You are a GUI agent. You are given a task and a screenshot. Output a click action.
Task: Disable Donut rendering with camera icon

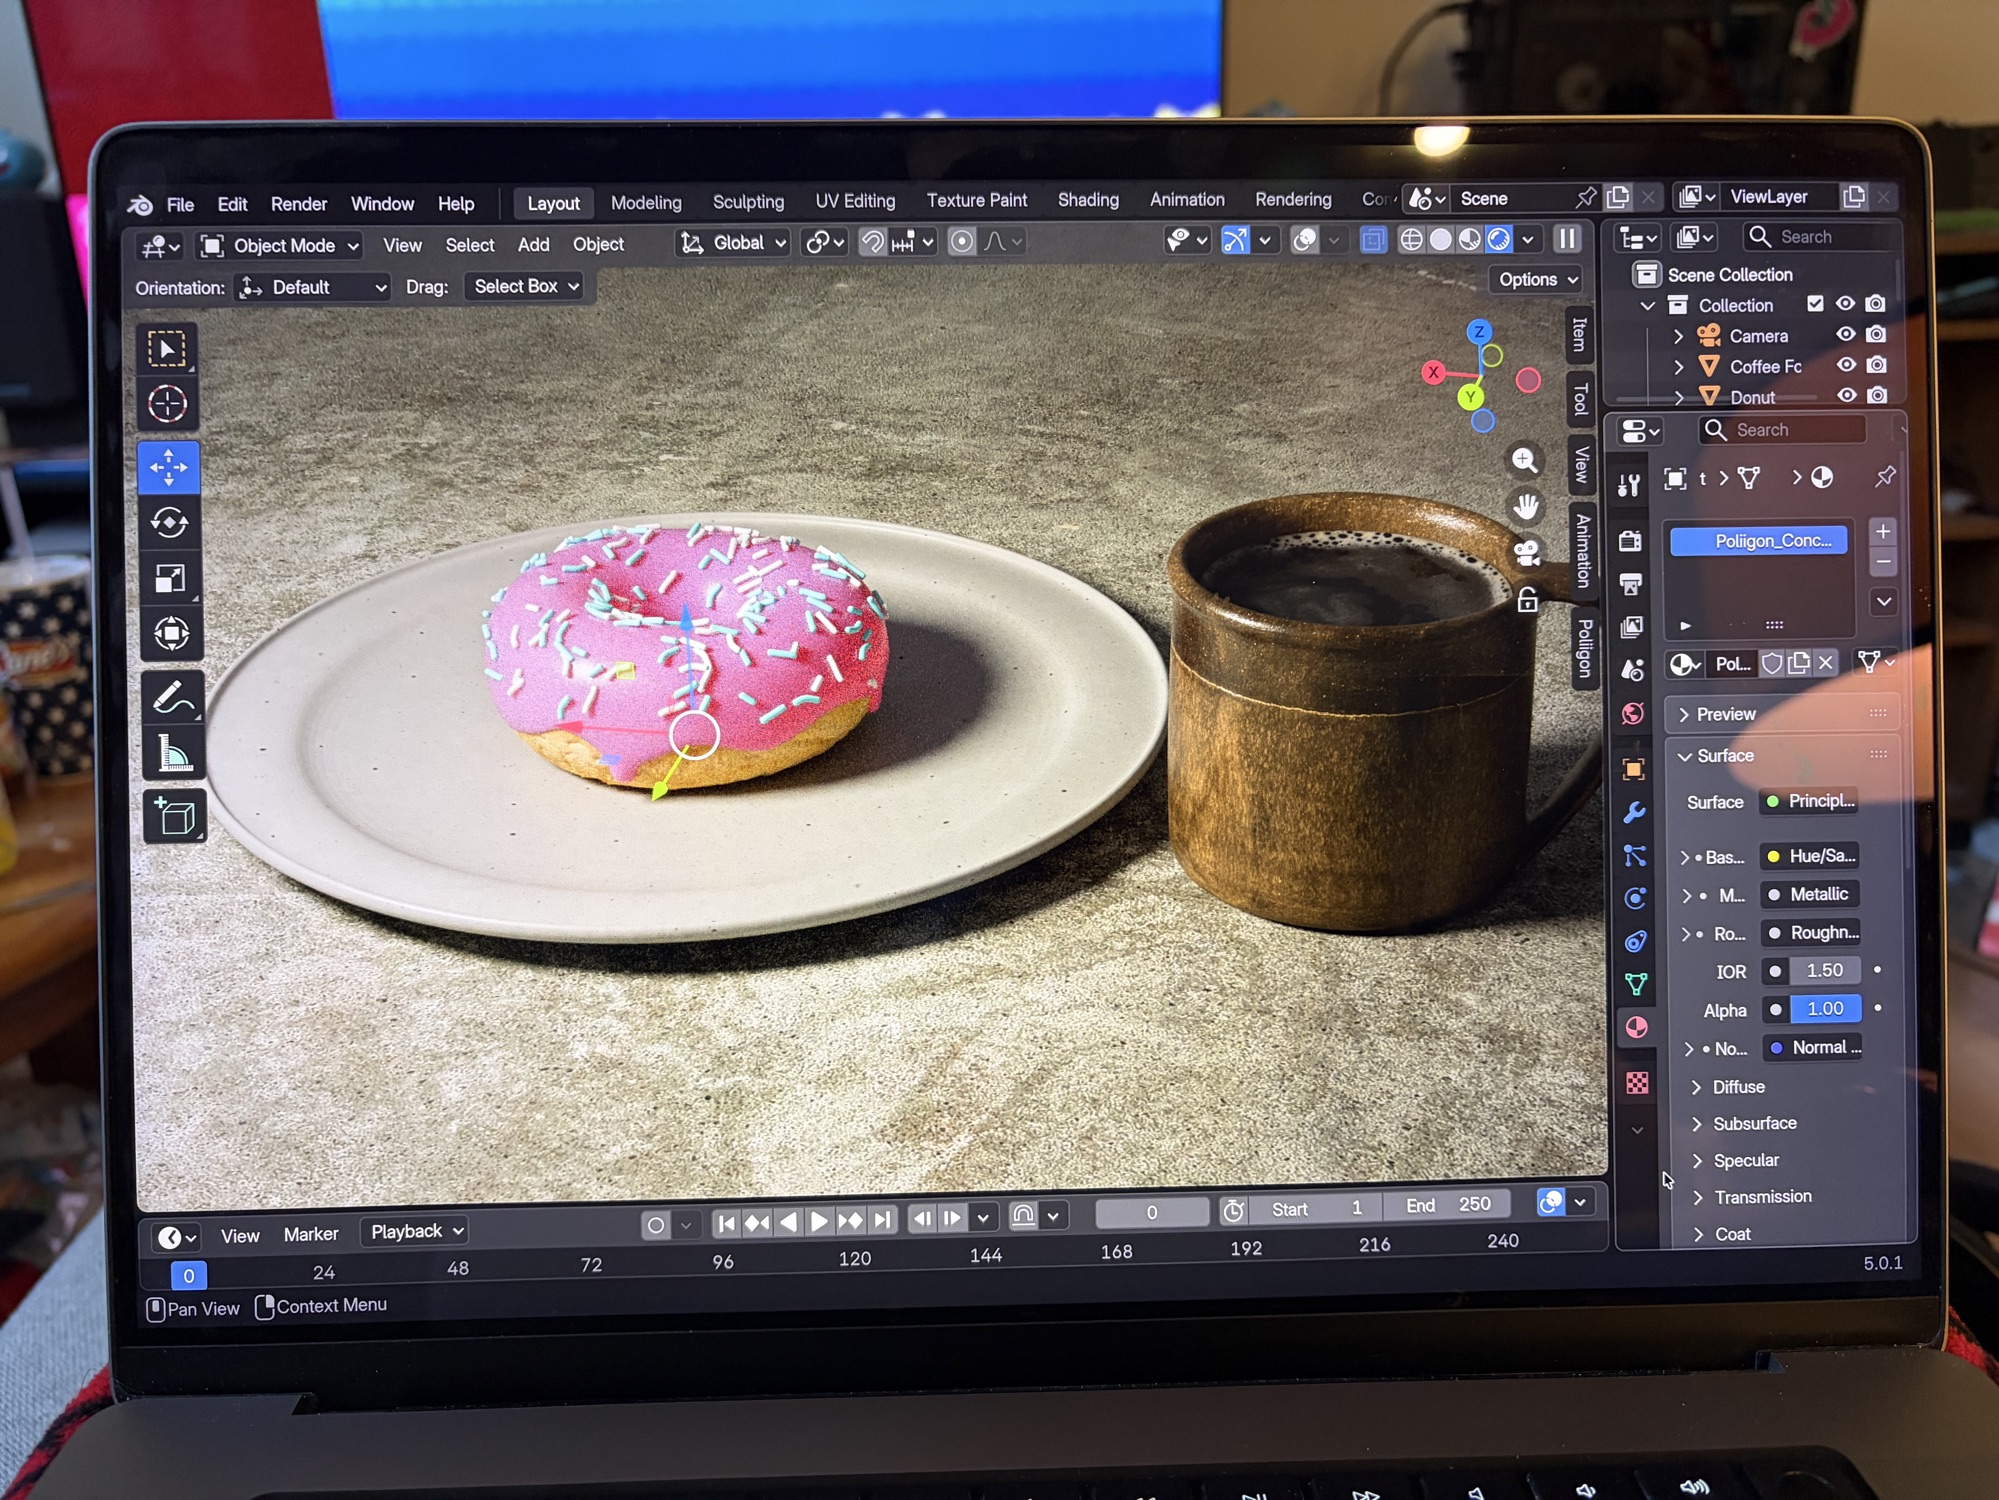(1877, 396)
